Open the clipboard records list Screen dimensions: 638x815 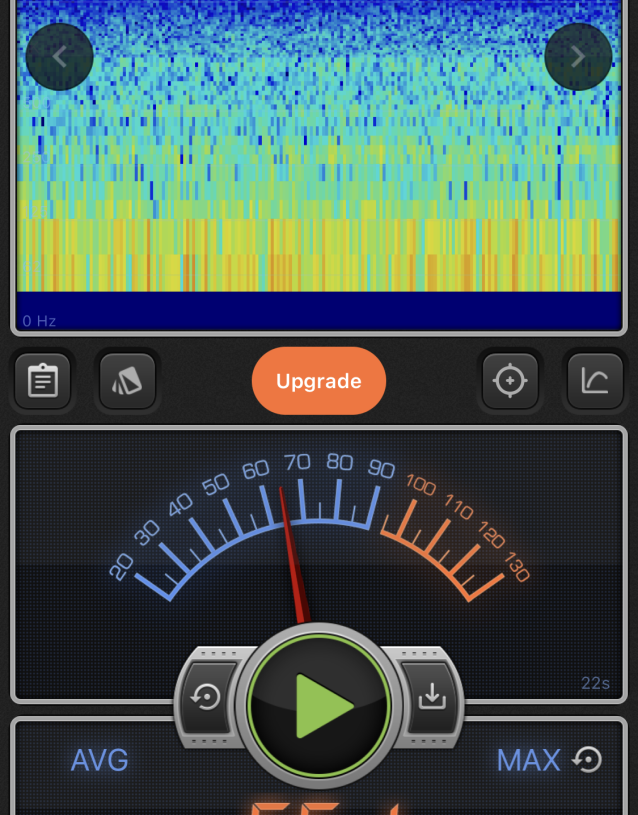(x=43, y=381)
